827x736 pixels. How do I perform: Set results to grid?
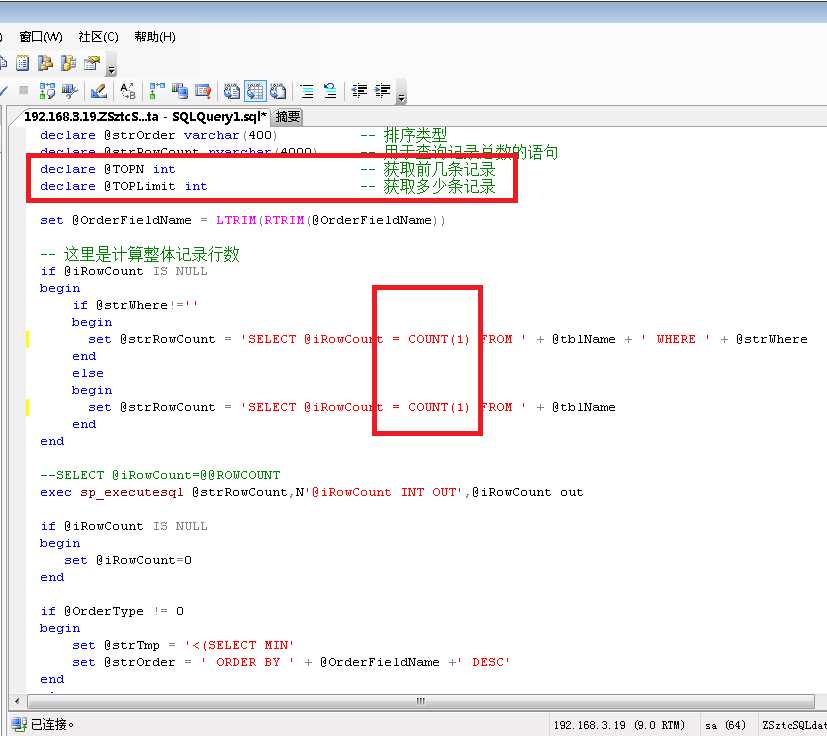255,91
